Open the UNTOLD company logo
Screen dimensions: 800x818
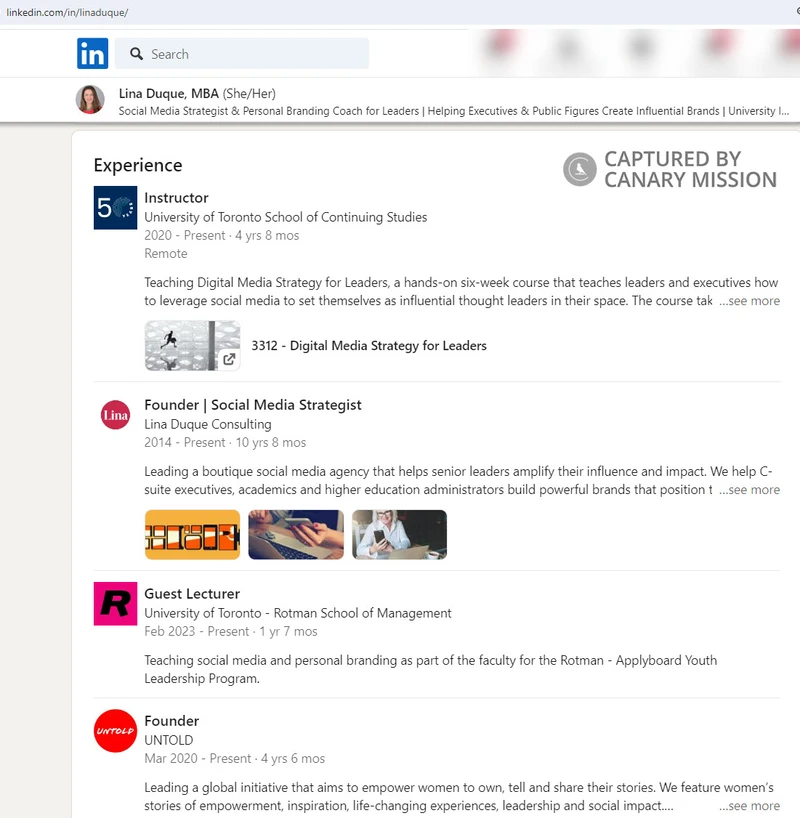click(x=115, y=731)
